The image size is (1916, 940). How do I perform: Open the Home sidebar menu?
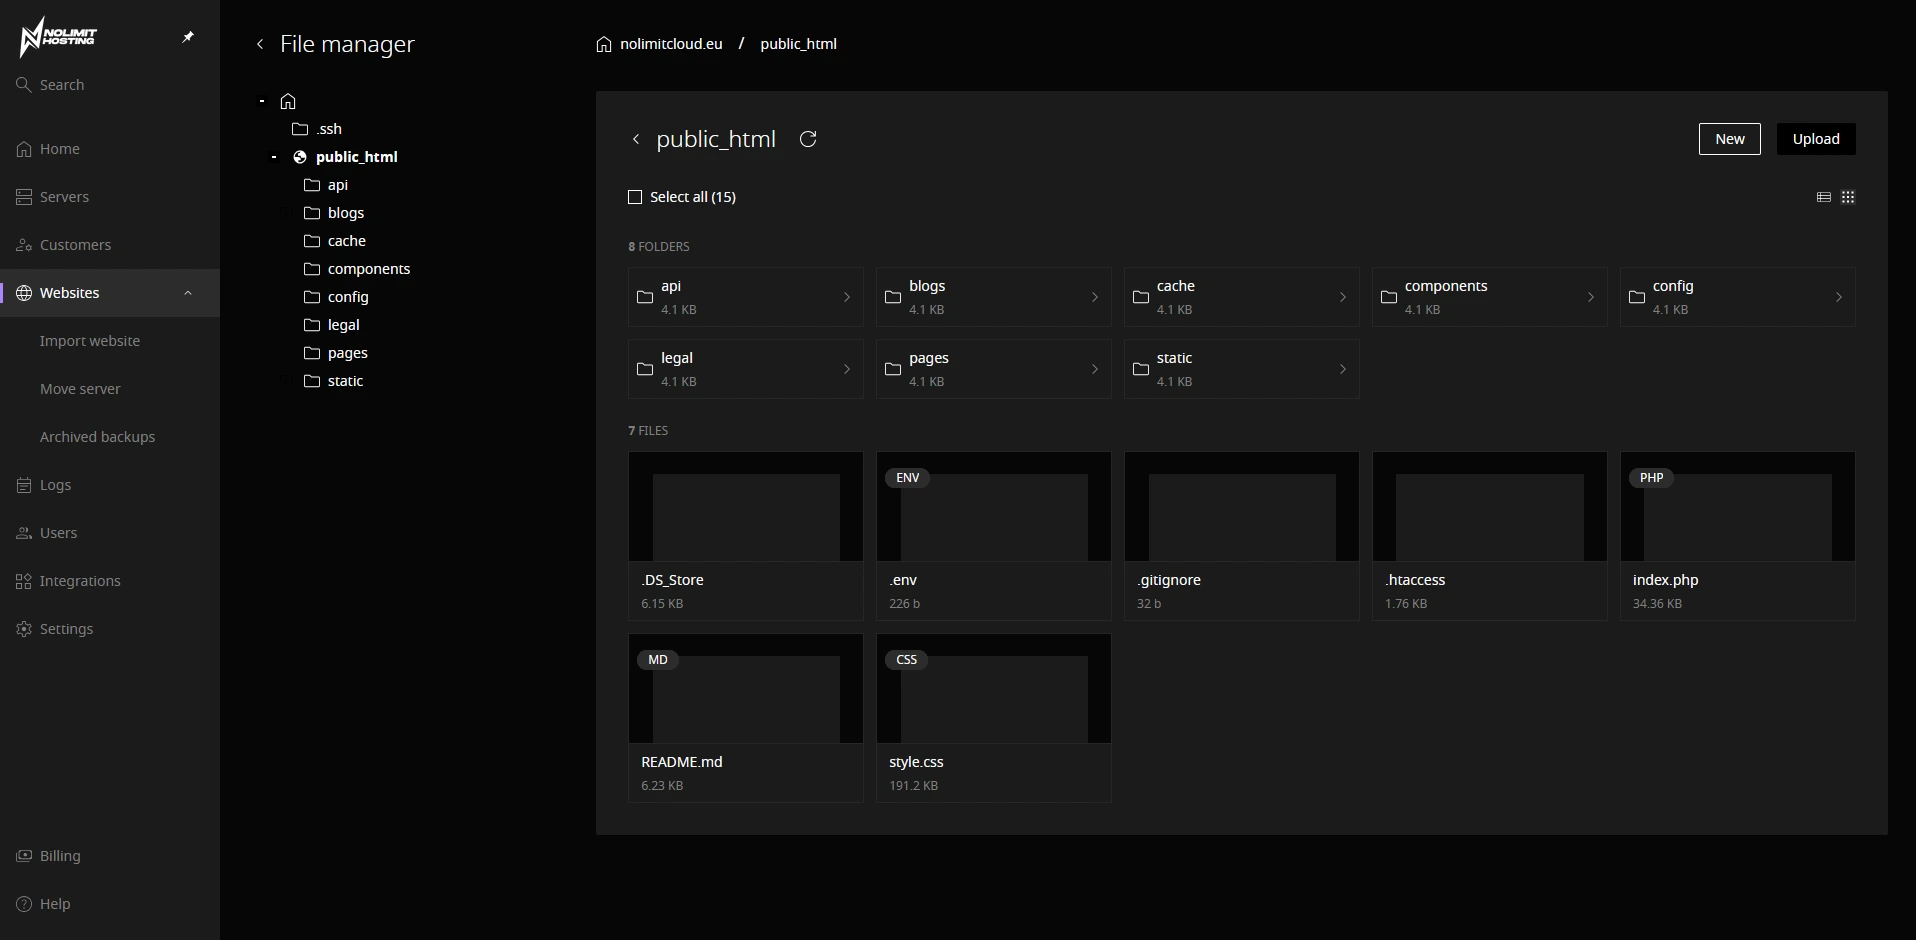pos(110,149)
